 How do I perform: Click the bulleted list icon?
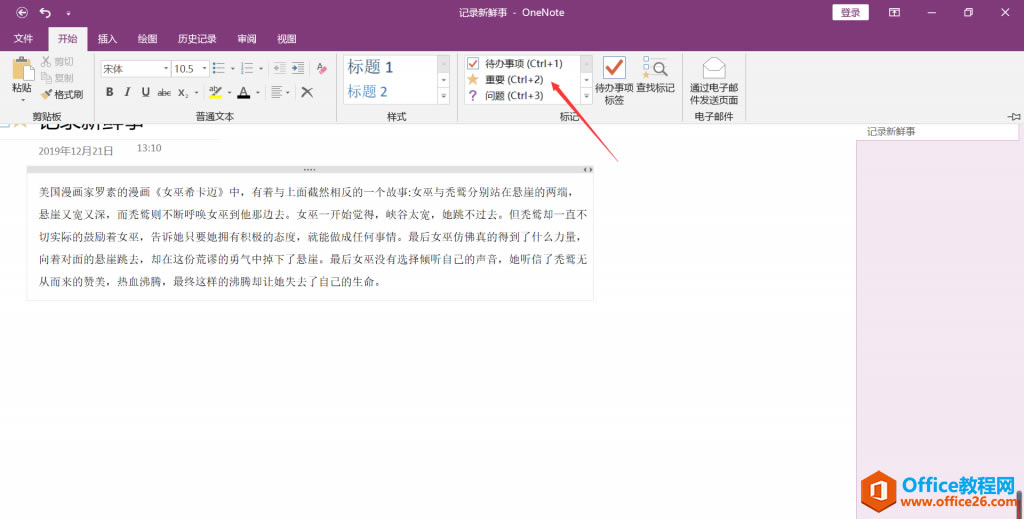pos(219,69)
